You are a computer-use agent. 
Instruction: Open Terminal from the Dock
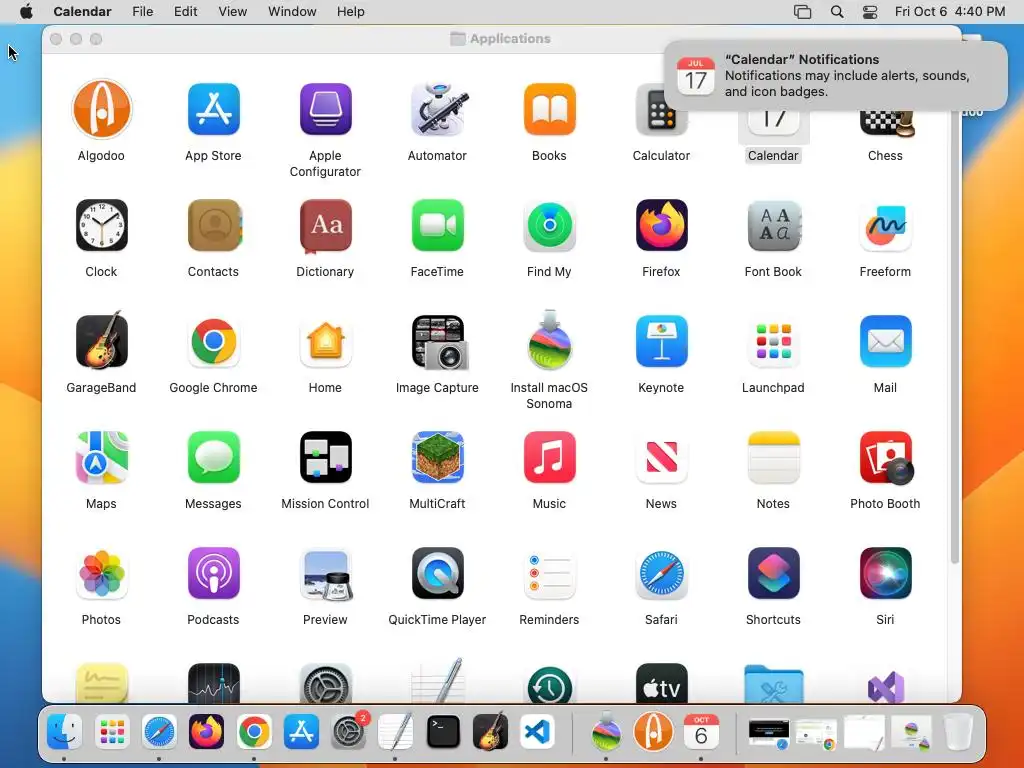pos(443,732)
